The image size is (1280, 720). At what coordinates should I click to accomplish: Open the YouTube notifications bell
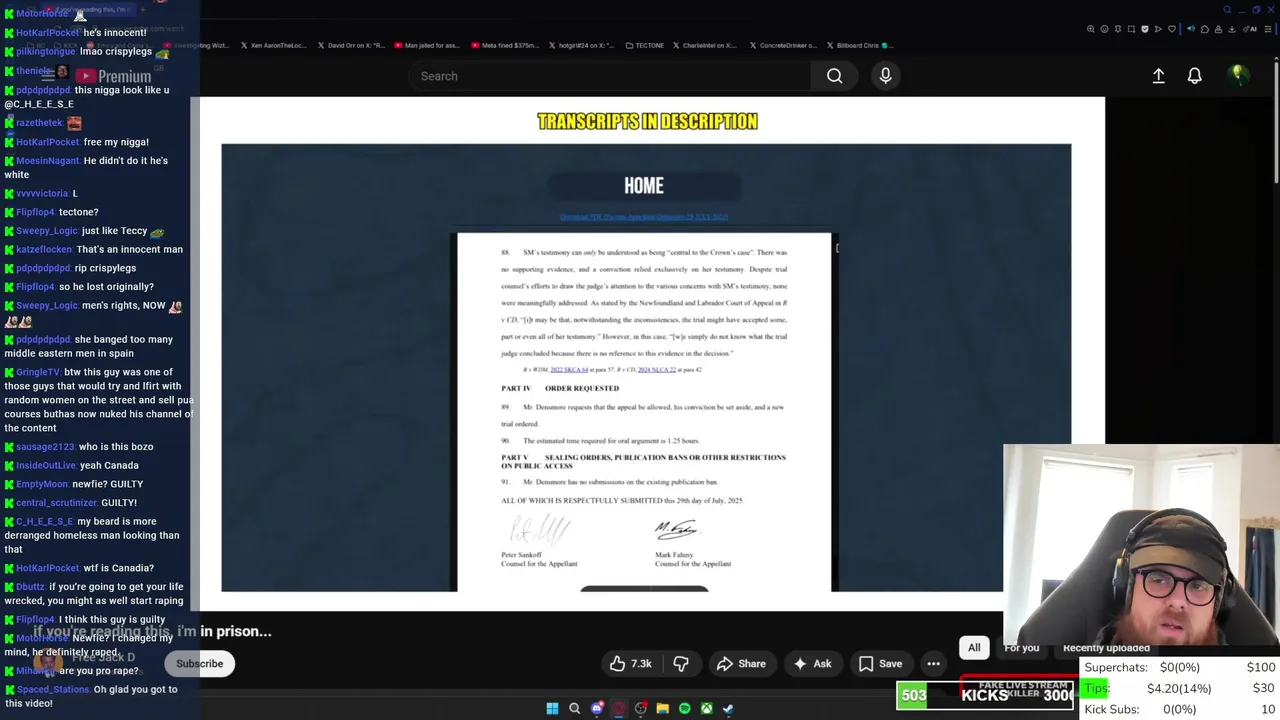[1194, 76]
